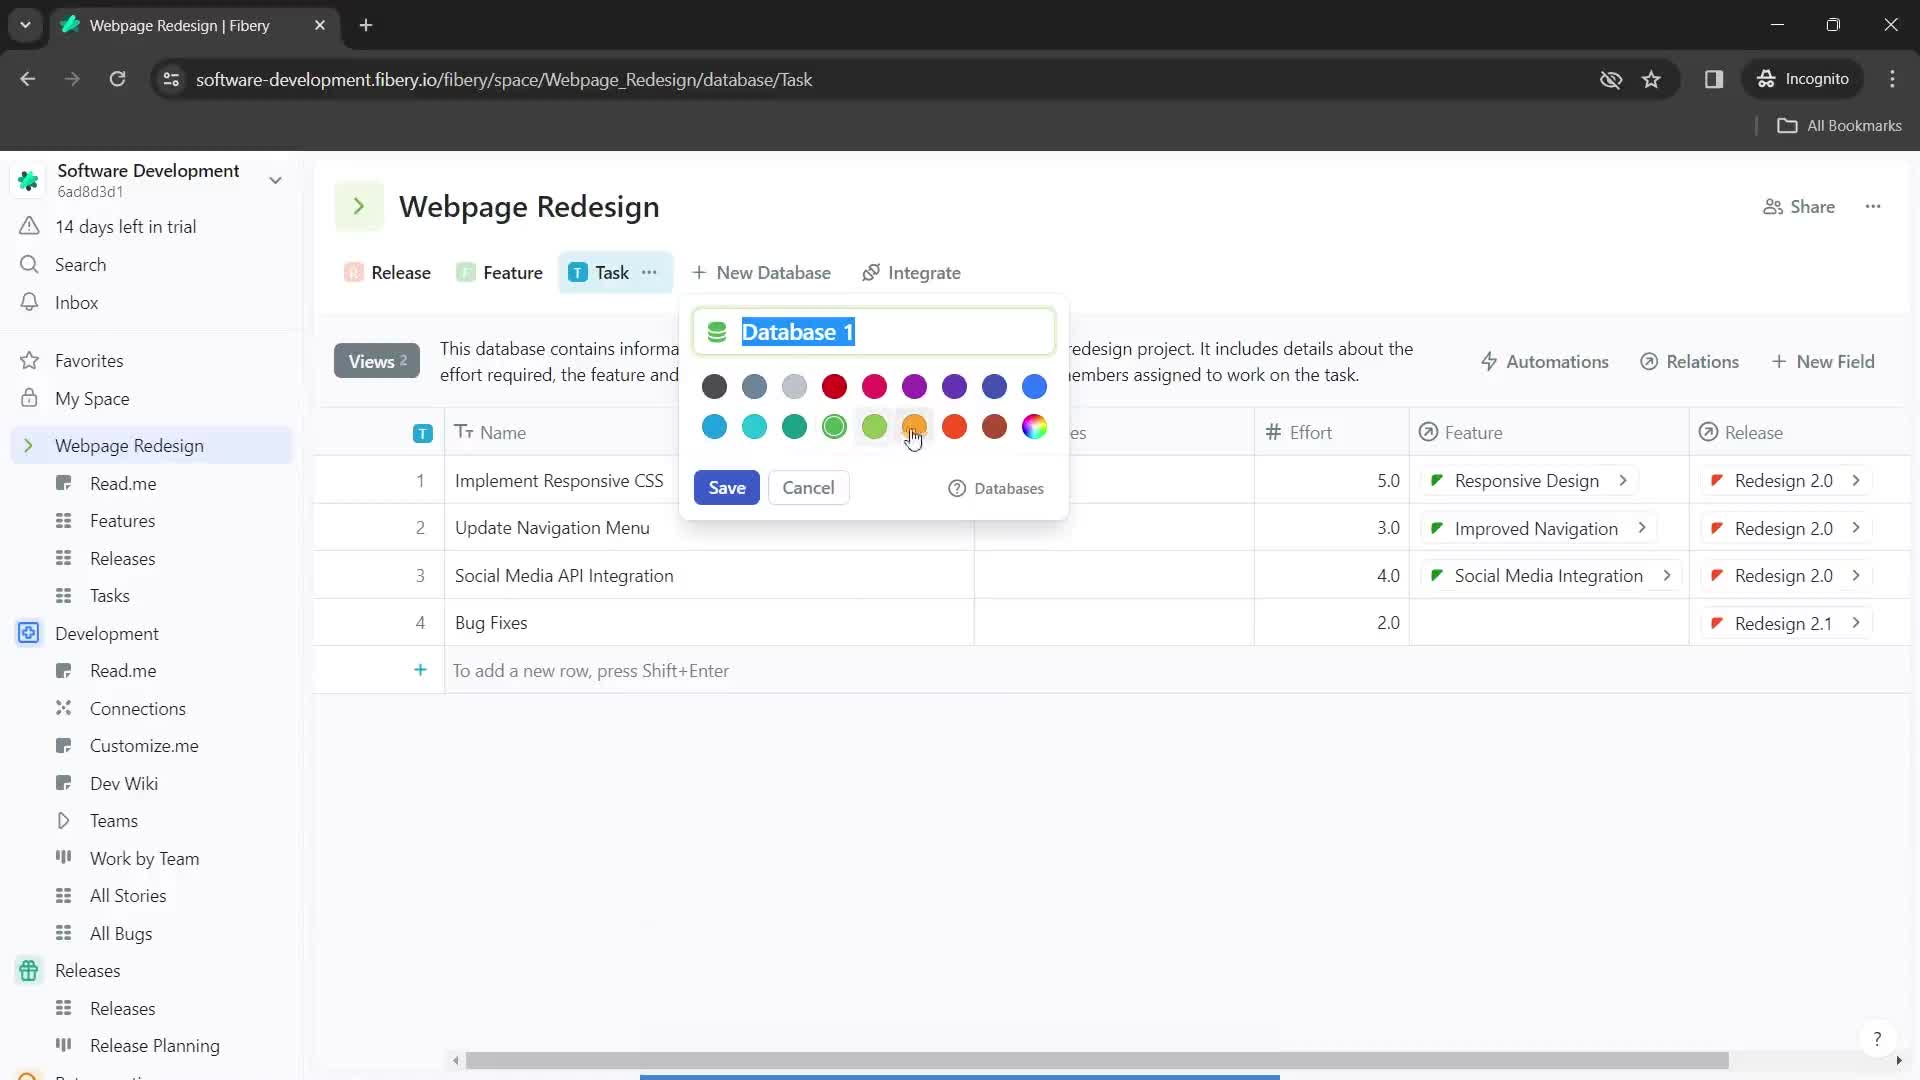Click the Release tab label
Viewport: 1920px width, 1080px height.
point(400,273)
